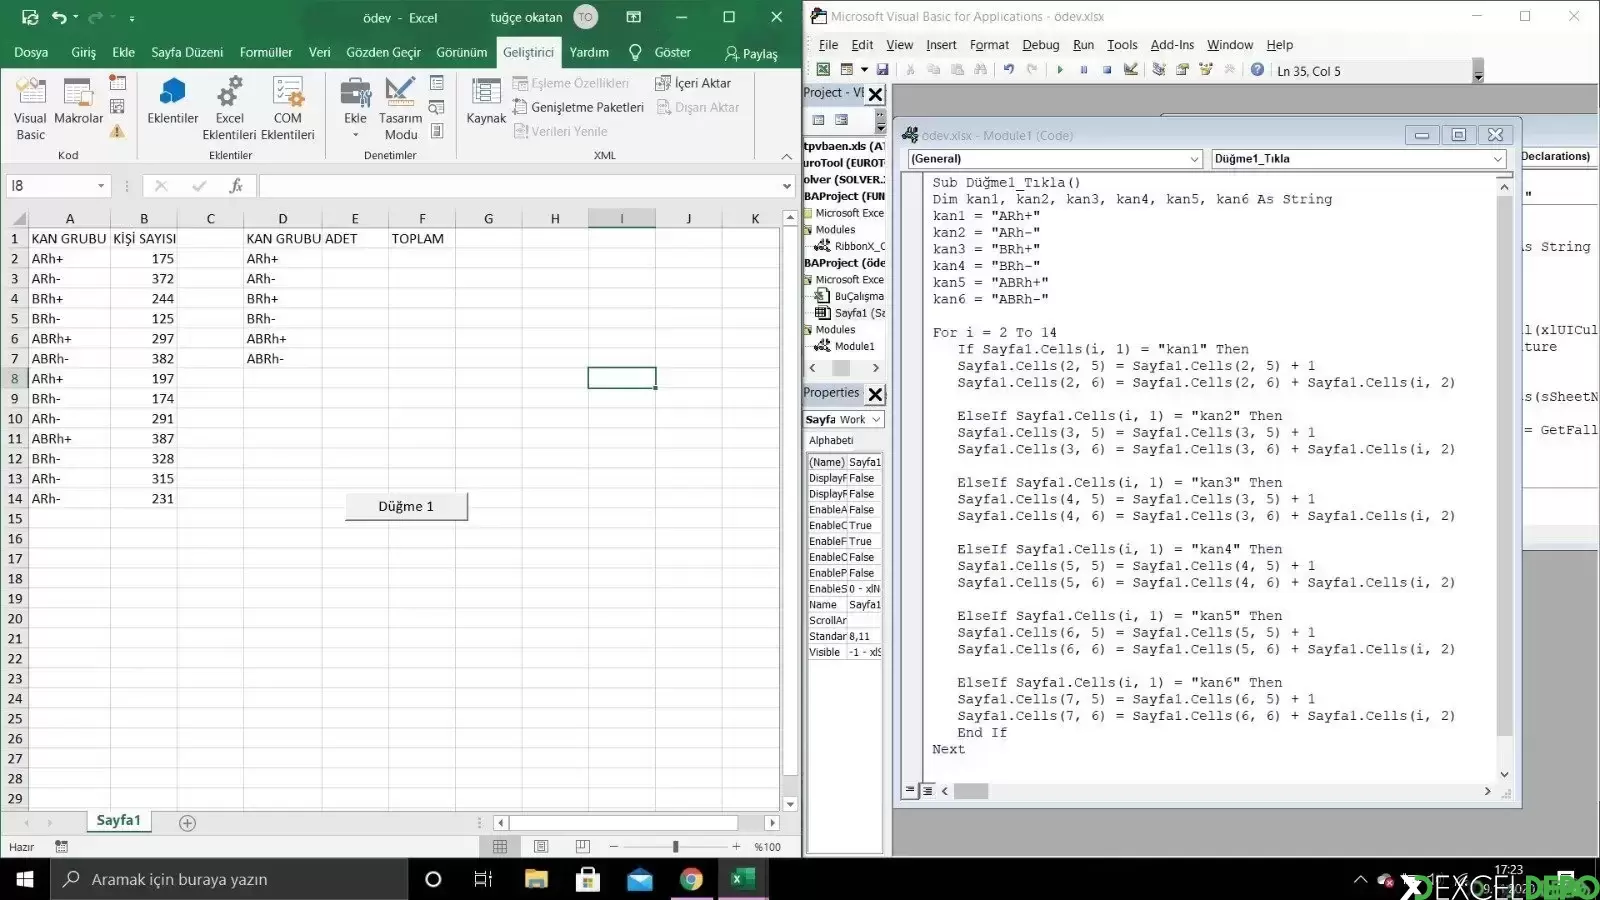1600x900 pixels.
Task: Toggle Design Mode icon in the VBA toolbar
Action: (x=1131, y=70)
